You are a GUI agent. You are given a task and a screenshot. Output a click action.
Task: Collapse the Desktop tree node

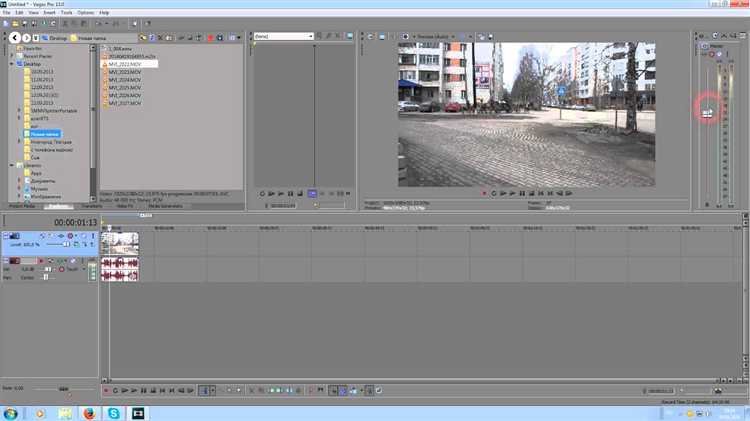pyautogui.click(x=12, y=64)
